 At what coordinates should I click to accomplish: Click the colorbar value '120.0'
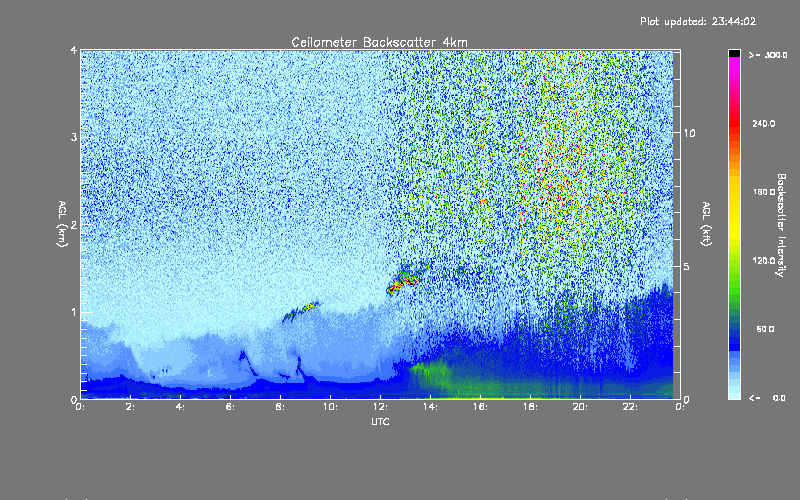pyautogui.click(x=764, y=260)
